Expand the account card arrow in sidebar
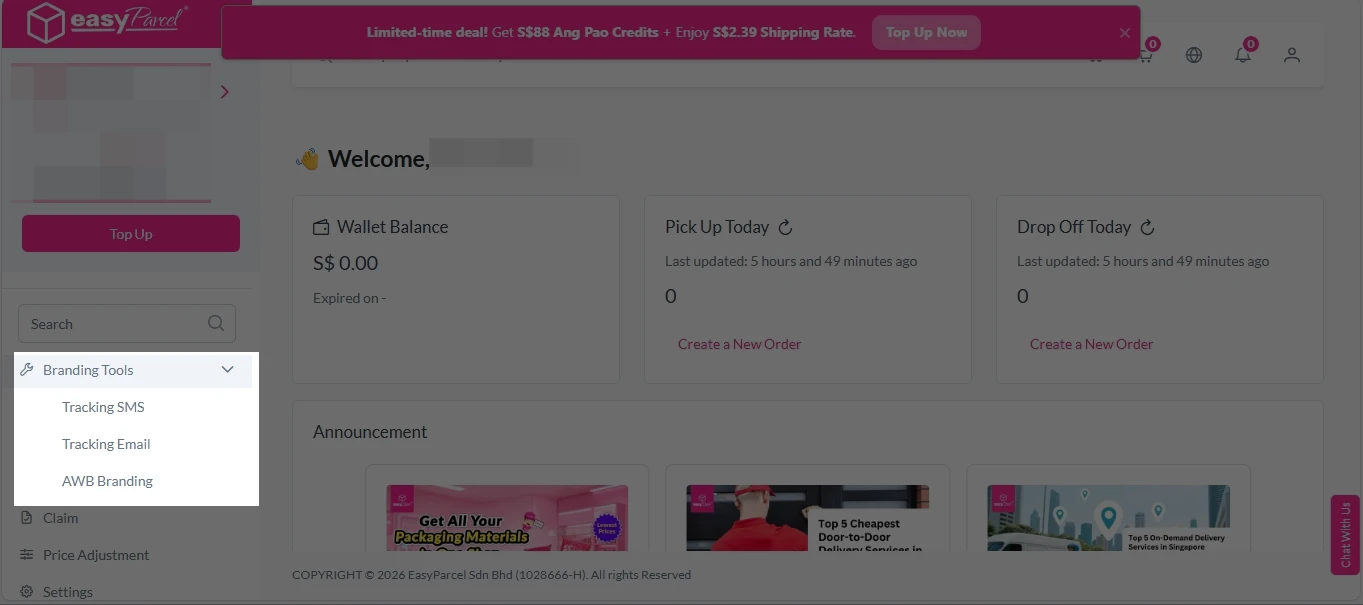 point(224,92)
